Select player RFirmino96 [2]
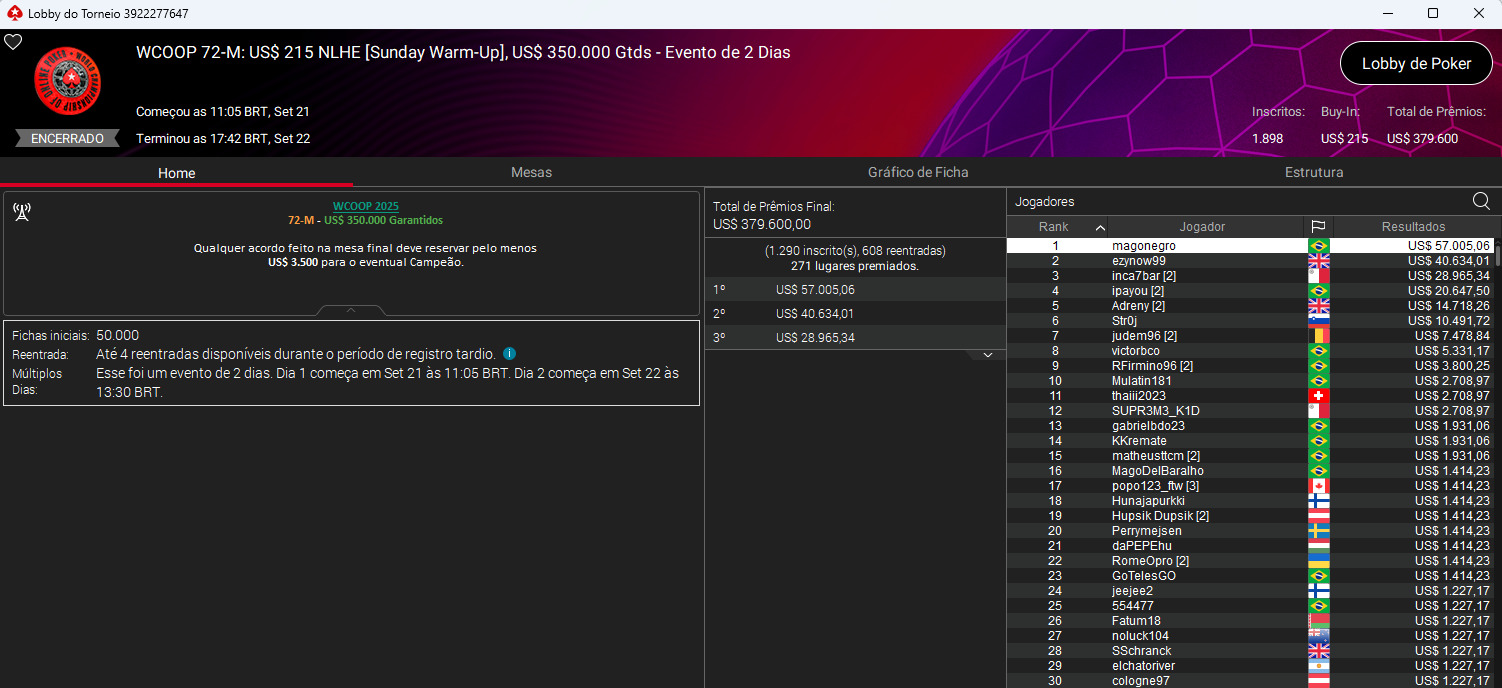Image resolution: width=1502 pixels, height=688 pixels. point(1250,366)
